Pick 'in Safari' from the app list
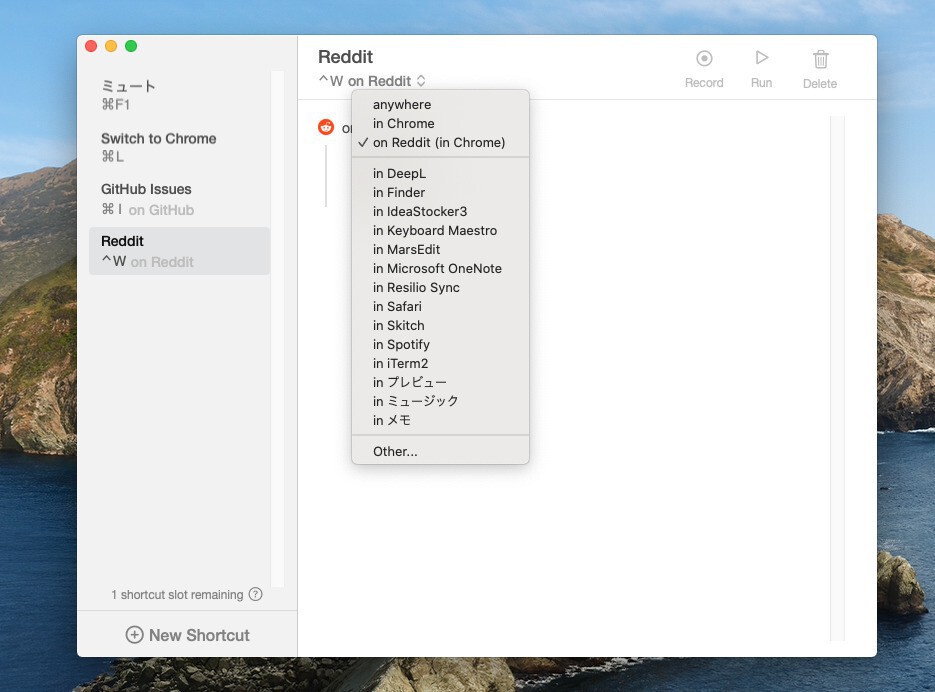This screenshot has height=692, width=935. pyautogui.click(x=397, y=307)
